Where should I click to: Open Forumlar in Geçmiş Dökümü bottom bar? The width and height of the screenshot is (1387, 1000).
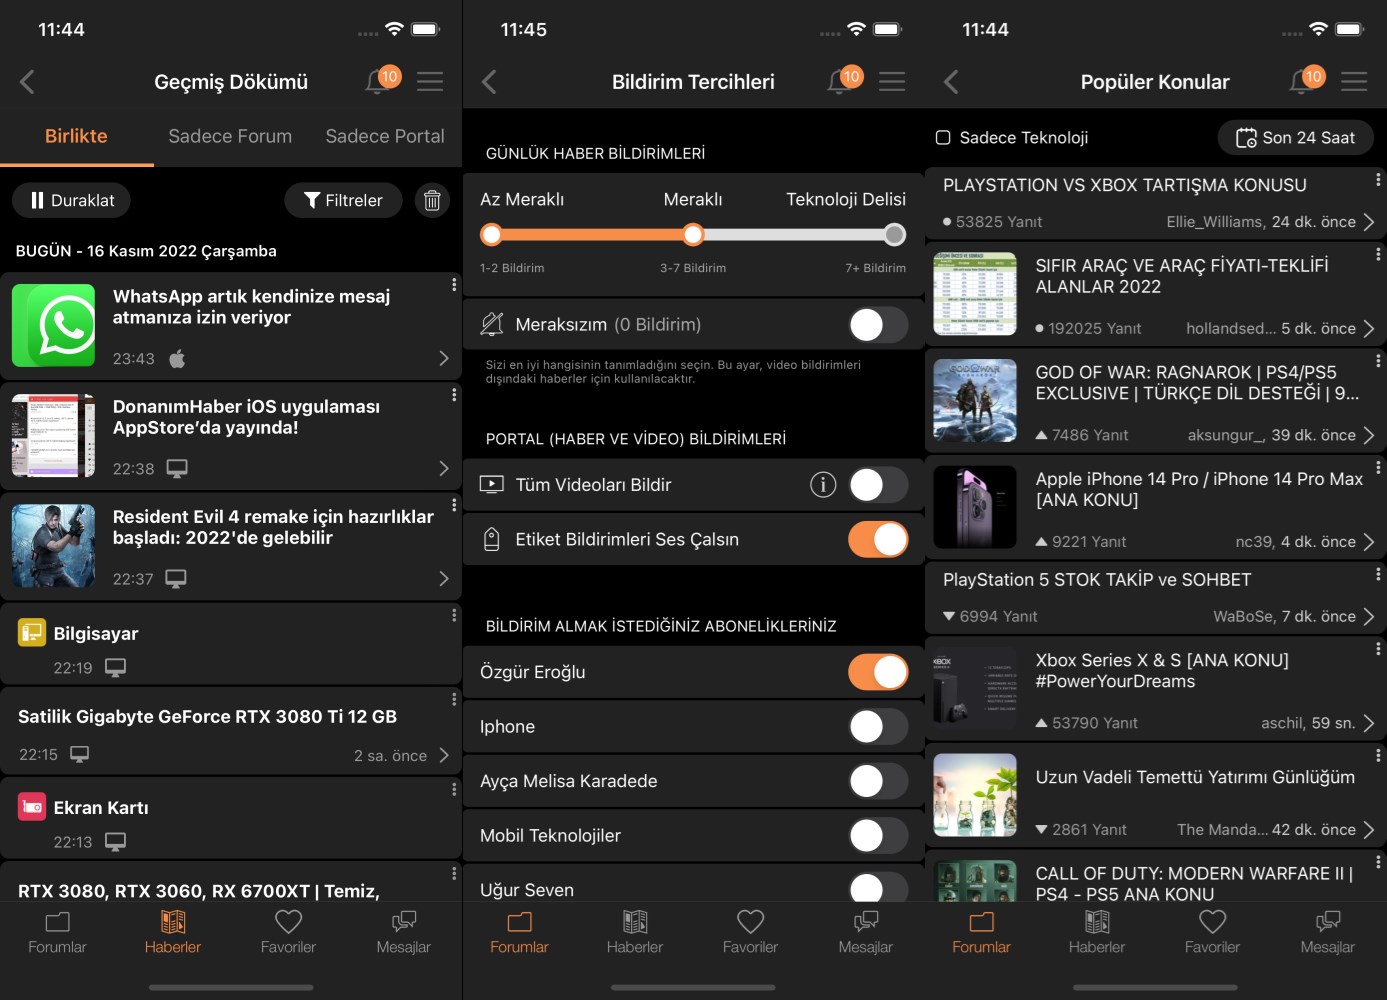point(57,931)
